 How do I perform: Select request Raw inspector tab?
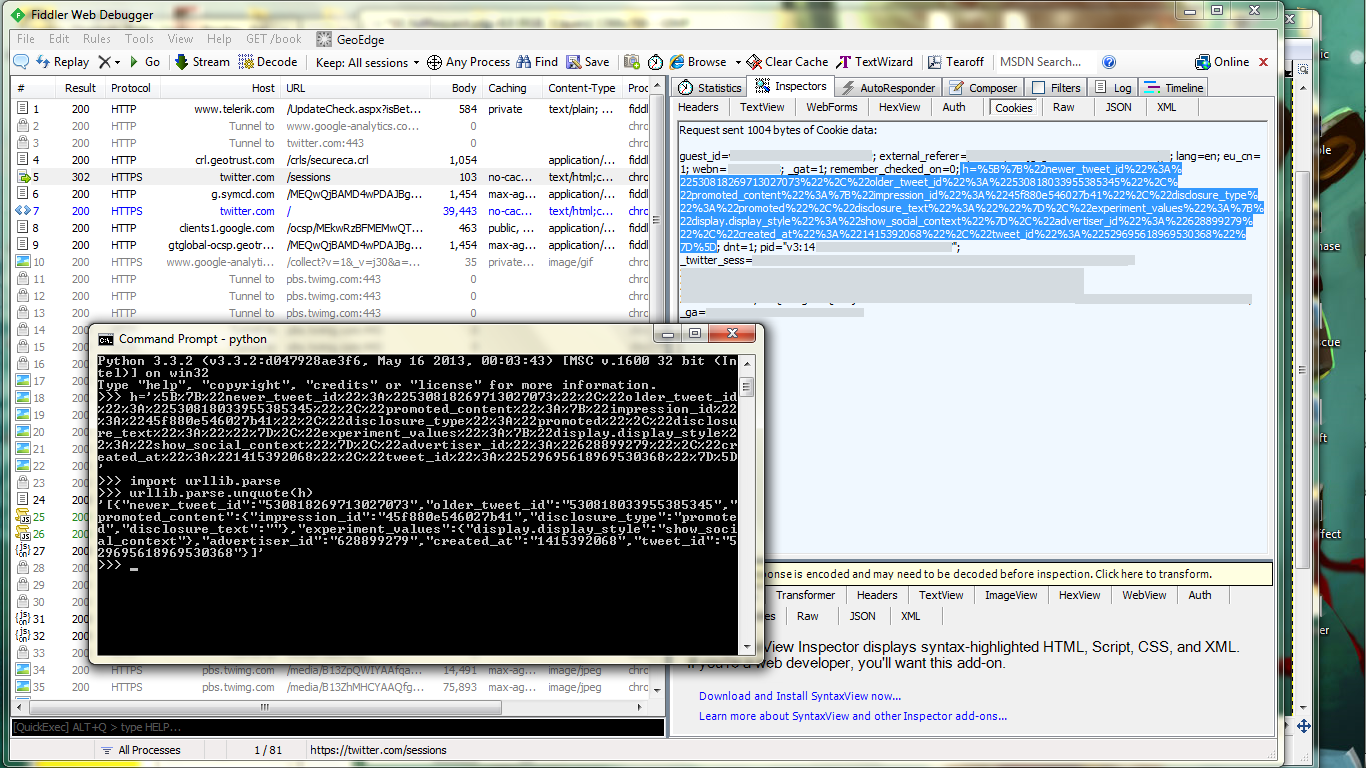[1064, 107]
